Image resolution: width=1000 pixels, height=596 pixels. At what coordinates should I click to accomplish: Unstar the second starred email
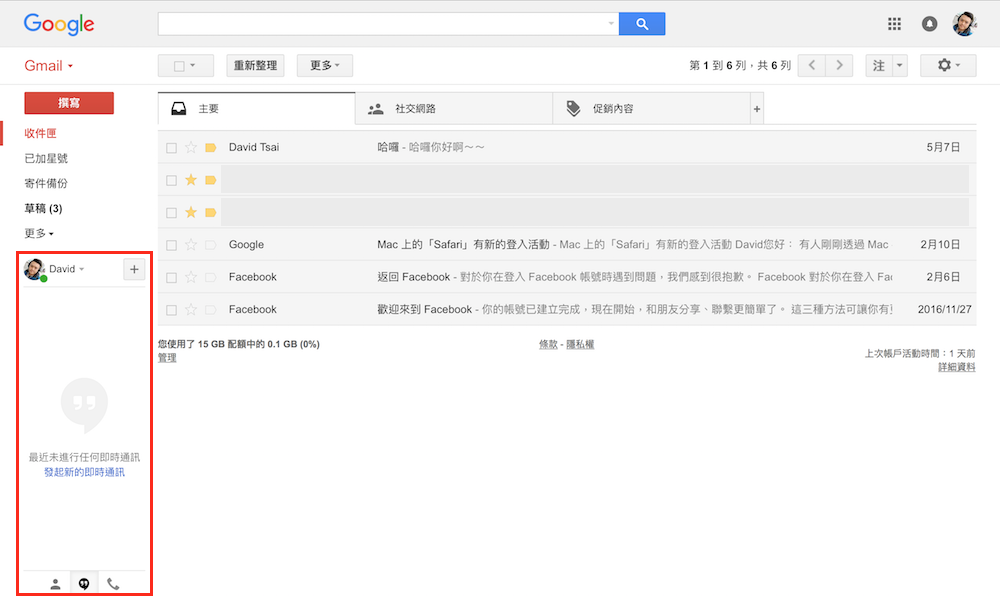pyautogui.click(x=193, y=211)
